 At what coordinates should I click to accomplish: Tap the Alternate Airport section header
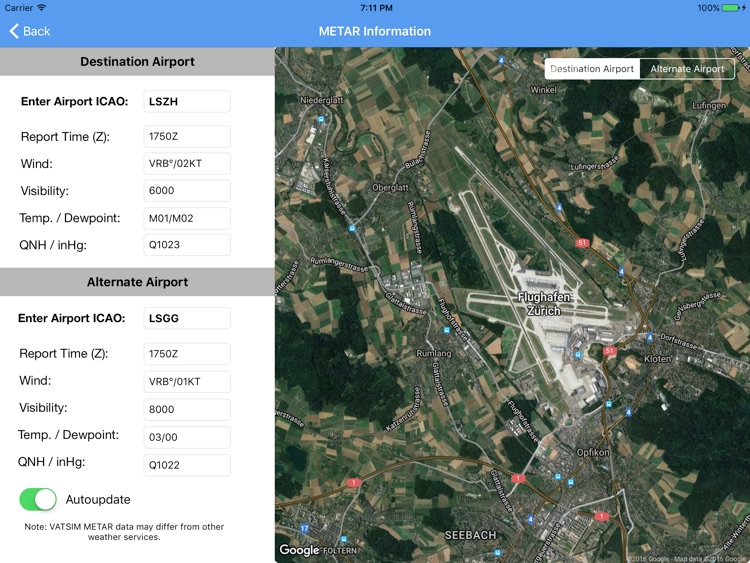click(137, 282)
